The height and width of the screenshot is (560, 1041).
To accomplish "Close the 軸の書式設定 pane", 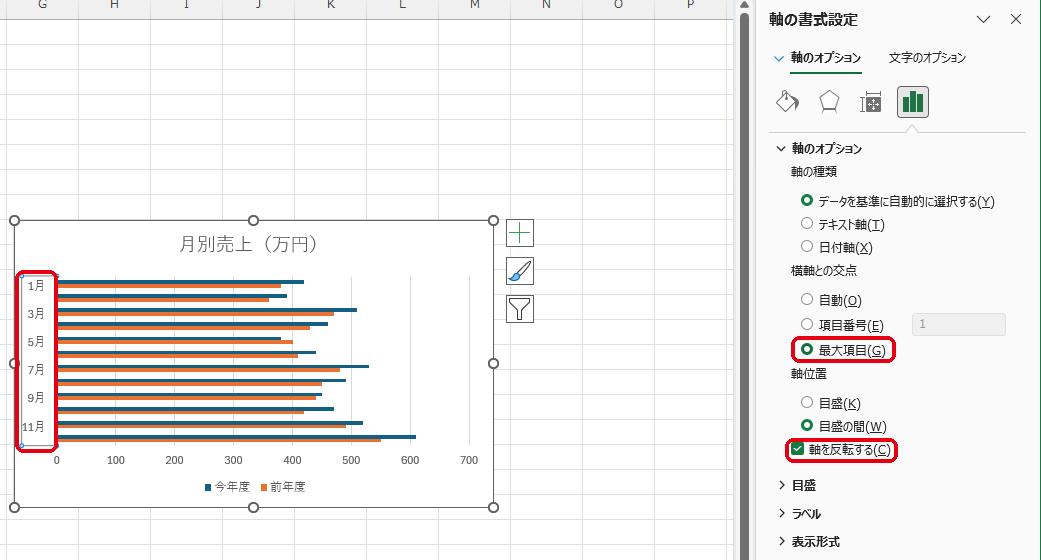I will click(x=1016, y=19).
